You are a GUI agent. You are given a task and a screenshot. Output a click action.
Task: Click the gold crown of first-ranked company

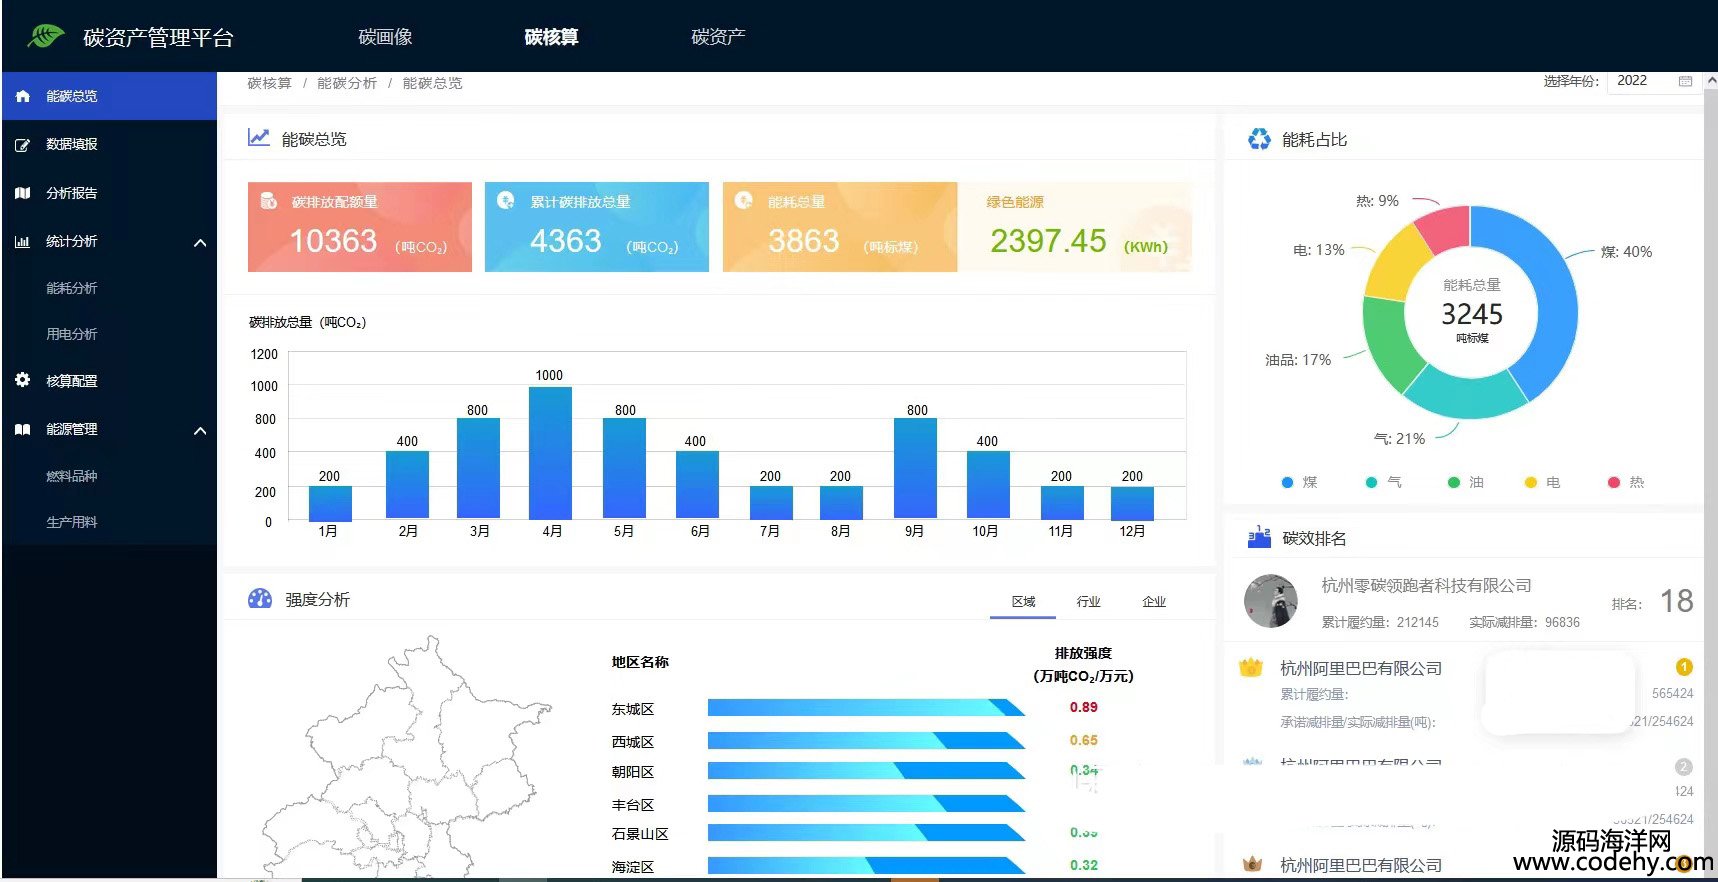pos(1251,668)
